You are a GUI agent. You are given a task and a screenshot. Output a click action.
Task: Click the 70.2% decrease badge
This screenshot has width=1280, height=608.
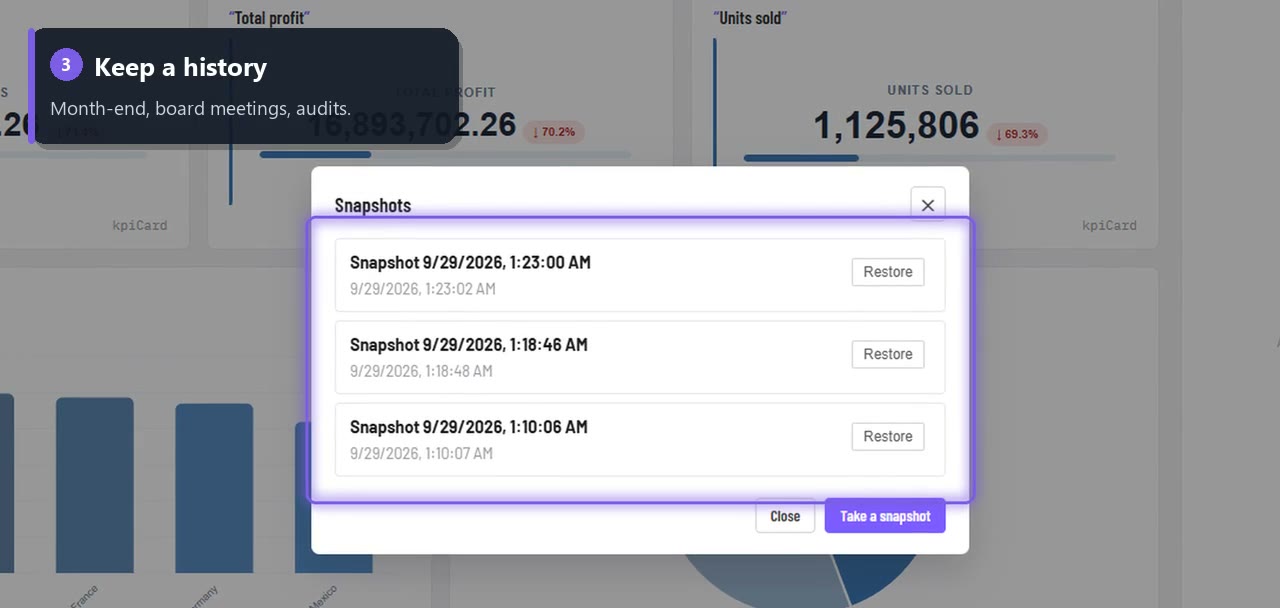tap(554, 132)
